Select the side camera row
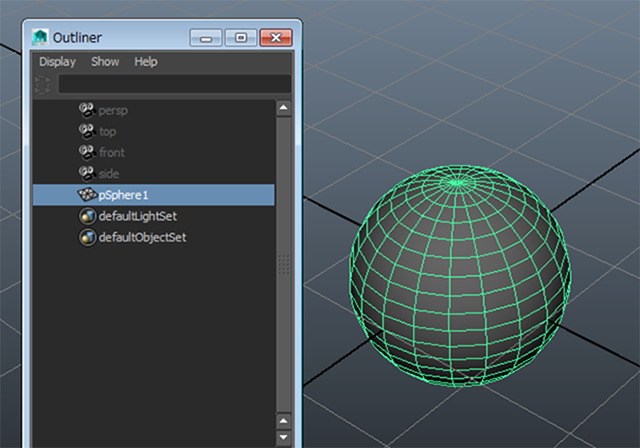Screen dimensions: 640x448 154,174
